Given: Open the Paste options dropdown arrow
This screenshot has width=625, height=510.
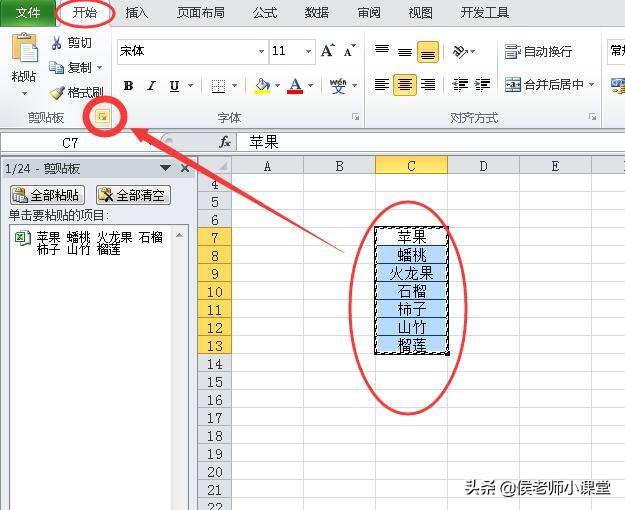Looking at the screenshot, I should pos(24,93).
